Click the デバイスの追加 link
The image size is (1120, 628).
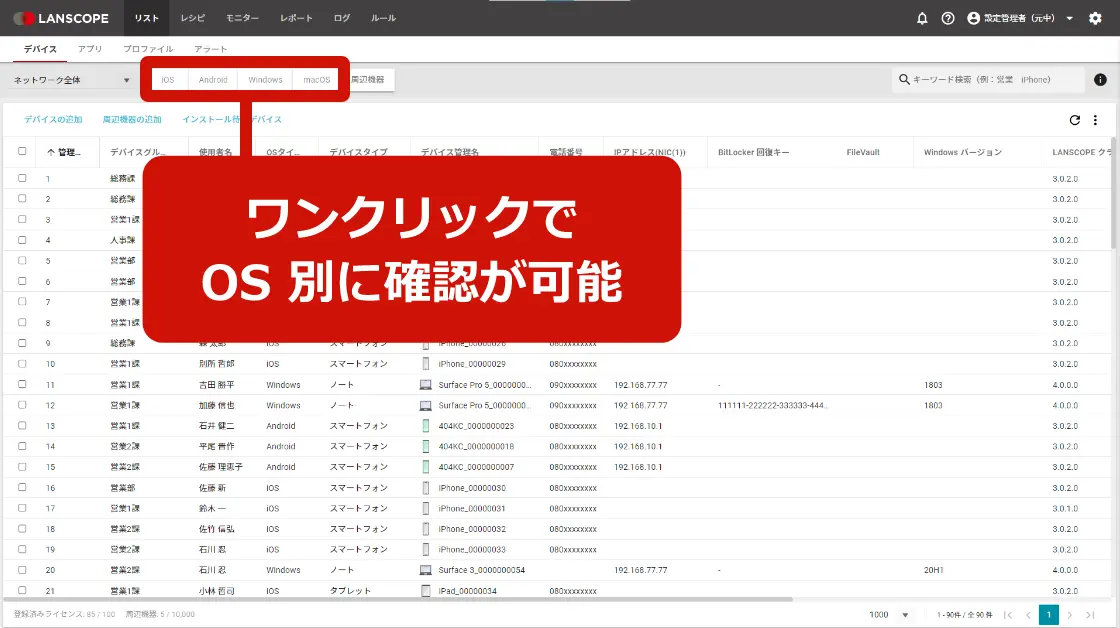[x=53, y=120]
